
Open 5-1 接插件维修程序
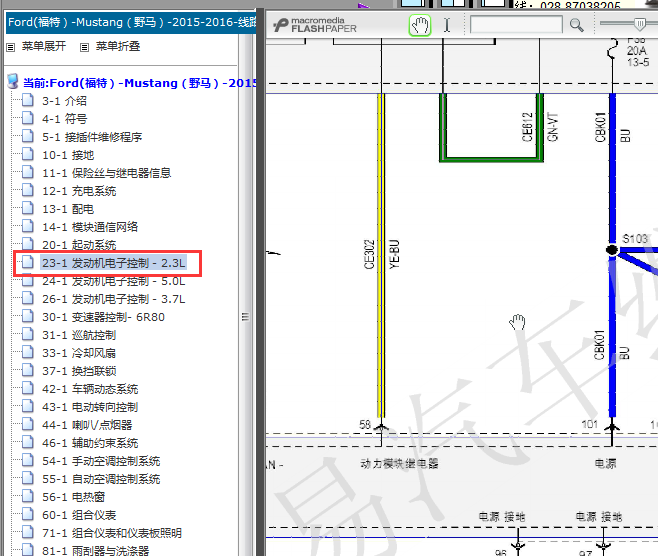pos(92,137)
